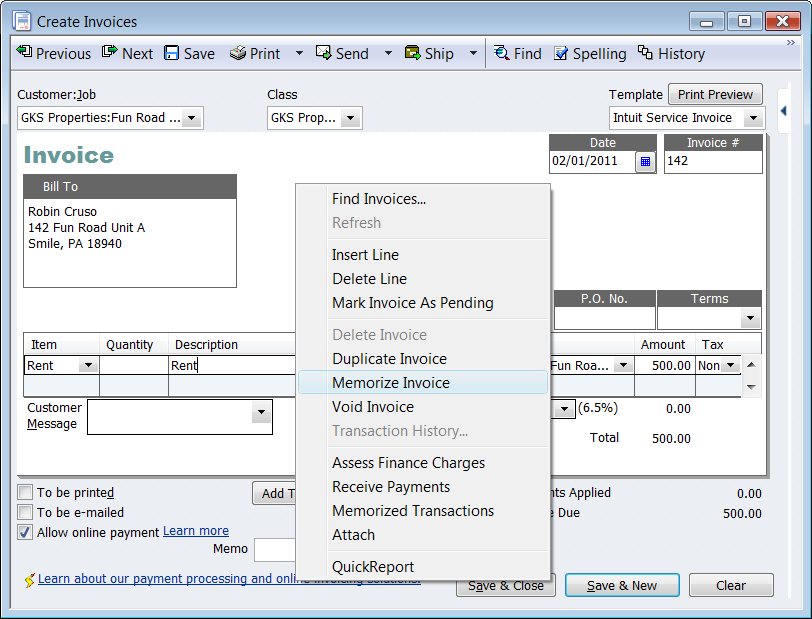Open Find from the toolbar
This screenshot has height=619, width=812.
[x=501, y=53]
